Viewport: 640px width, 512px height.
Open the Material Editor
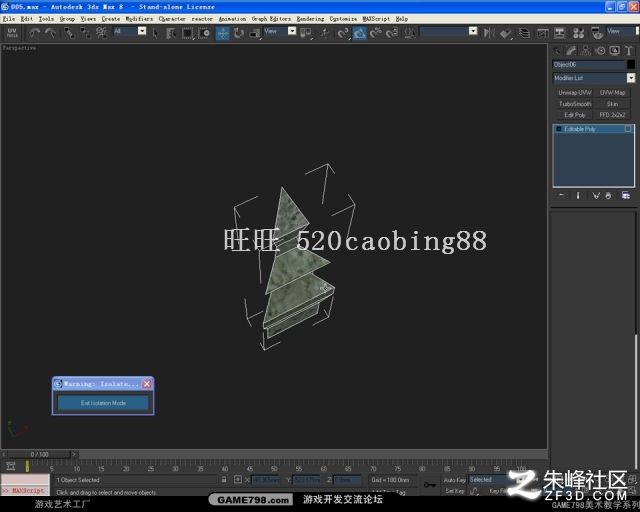[x=578, y=33]
